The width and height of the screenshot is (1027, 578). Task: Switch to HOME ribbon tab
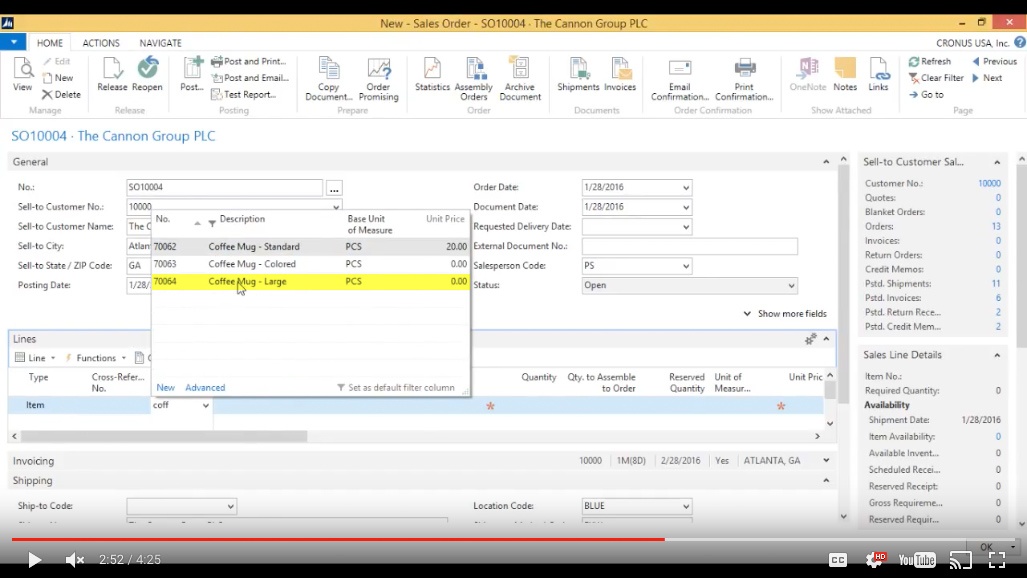(x=50, y=43)
